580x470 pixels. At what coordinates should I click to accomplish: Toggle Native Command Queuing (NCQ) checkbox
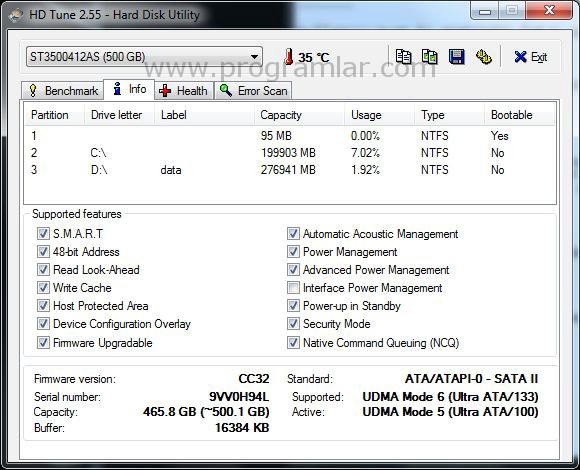[293, 342]
